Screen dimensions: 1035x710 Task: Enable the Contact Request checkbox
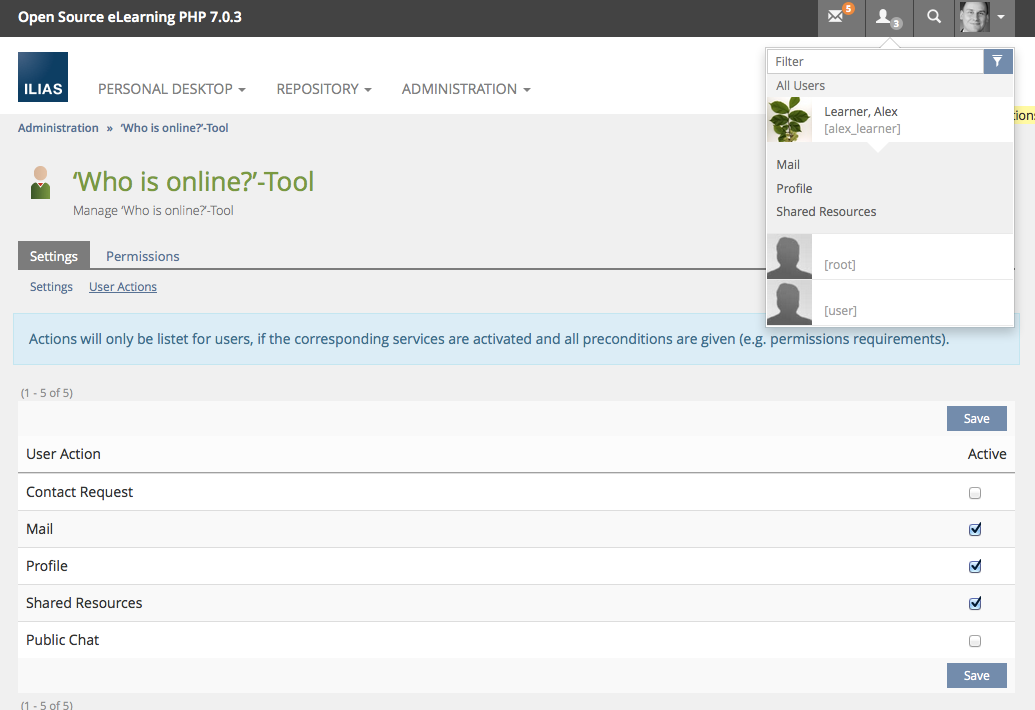tap(975, 493)
